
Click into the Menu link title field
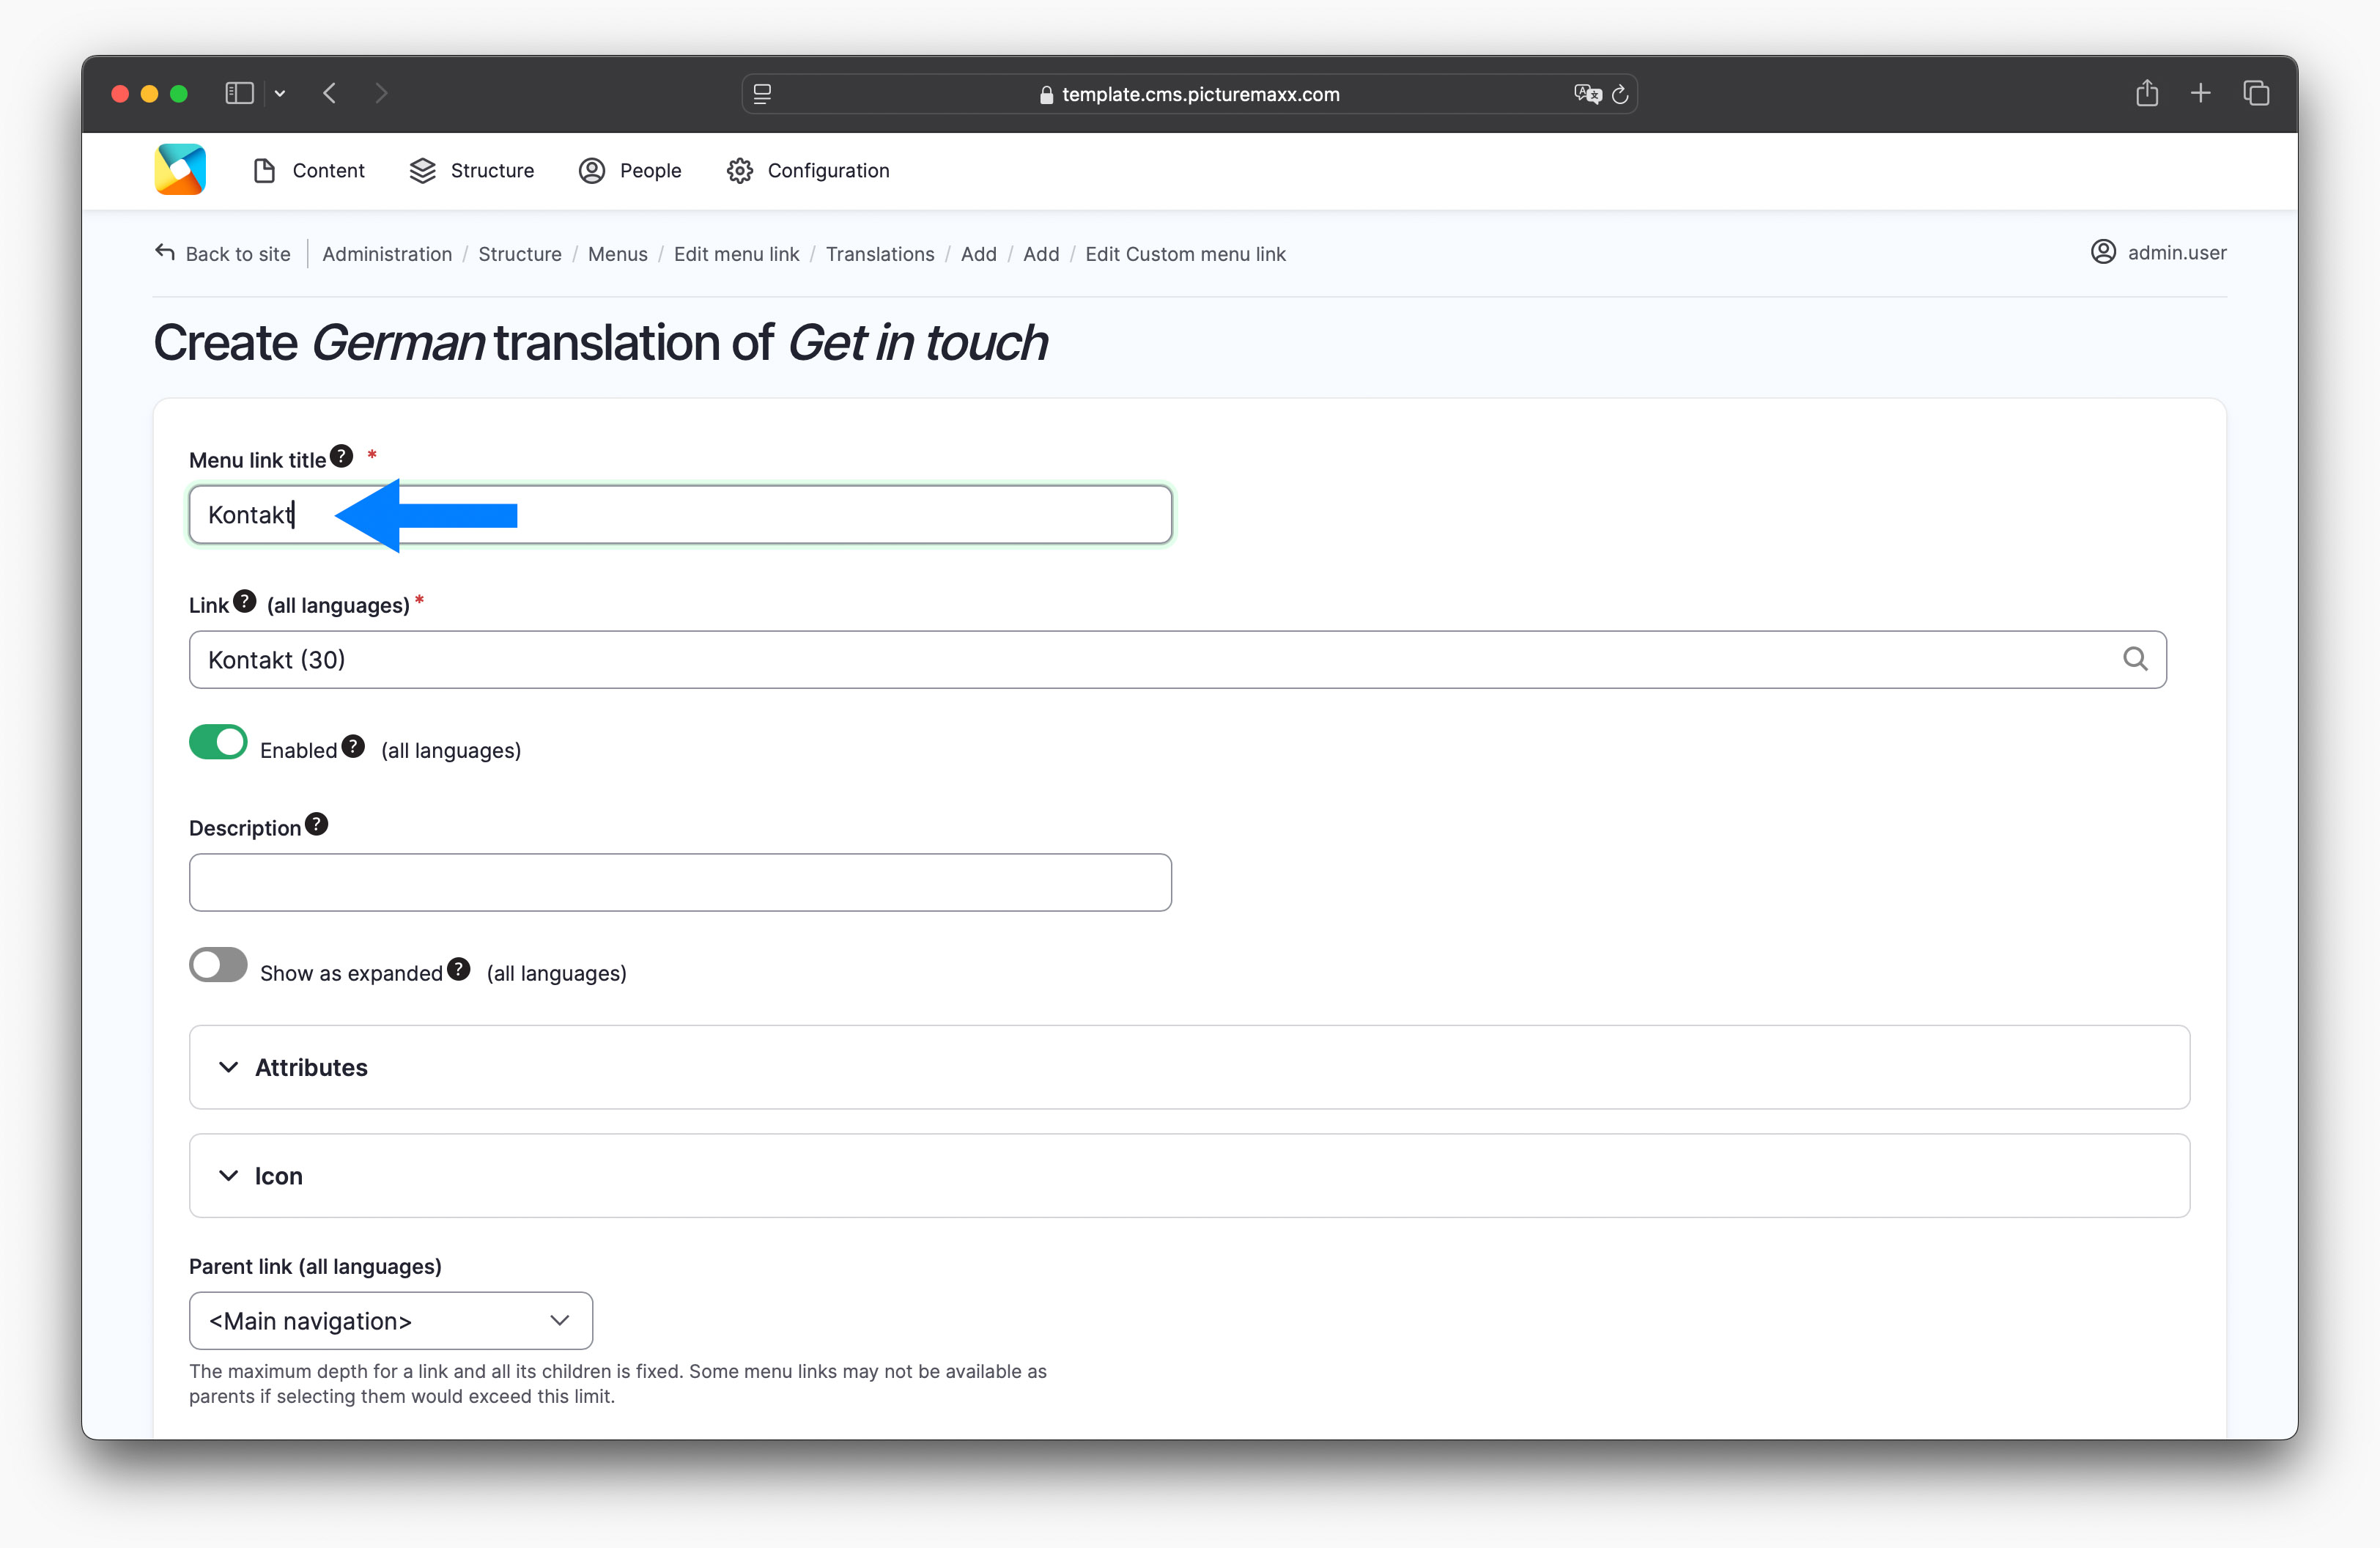(680, 515)
